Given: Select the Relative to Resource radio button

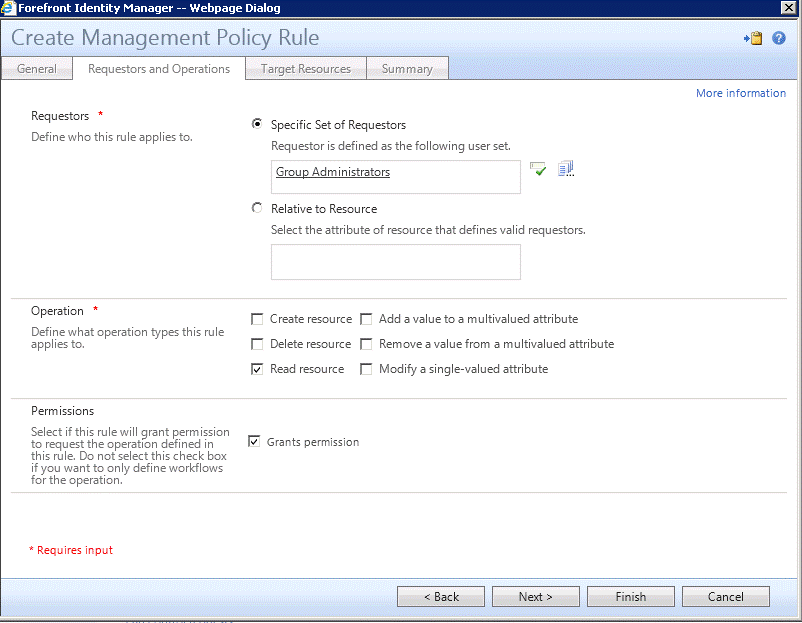Looking at the screenshot, I should [x=257, y=208].
